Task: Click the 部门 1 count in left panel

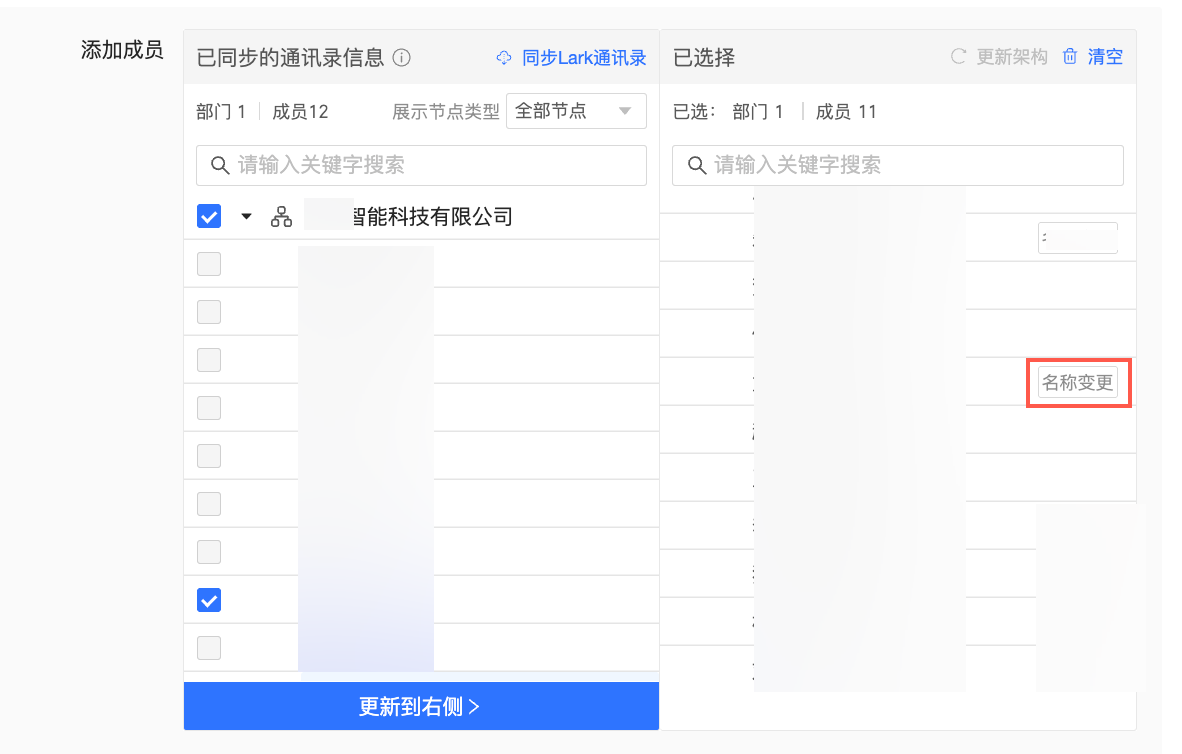Action: (x=221, y=112)
